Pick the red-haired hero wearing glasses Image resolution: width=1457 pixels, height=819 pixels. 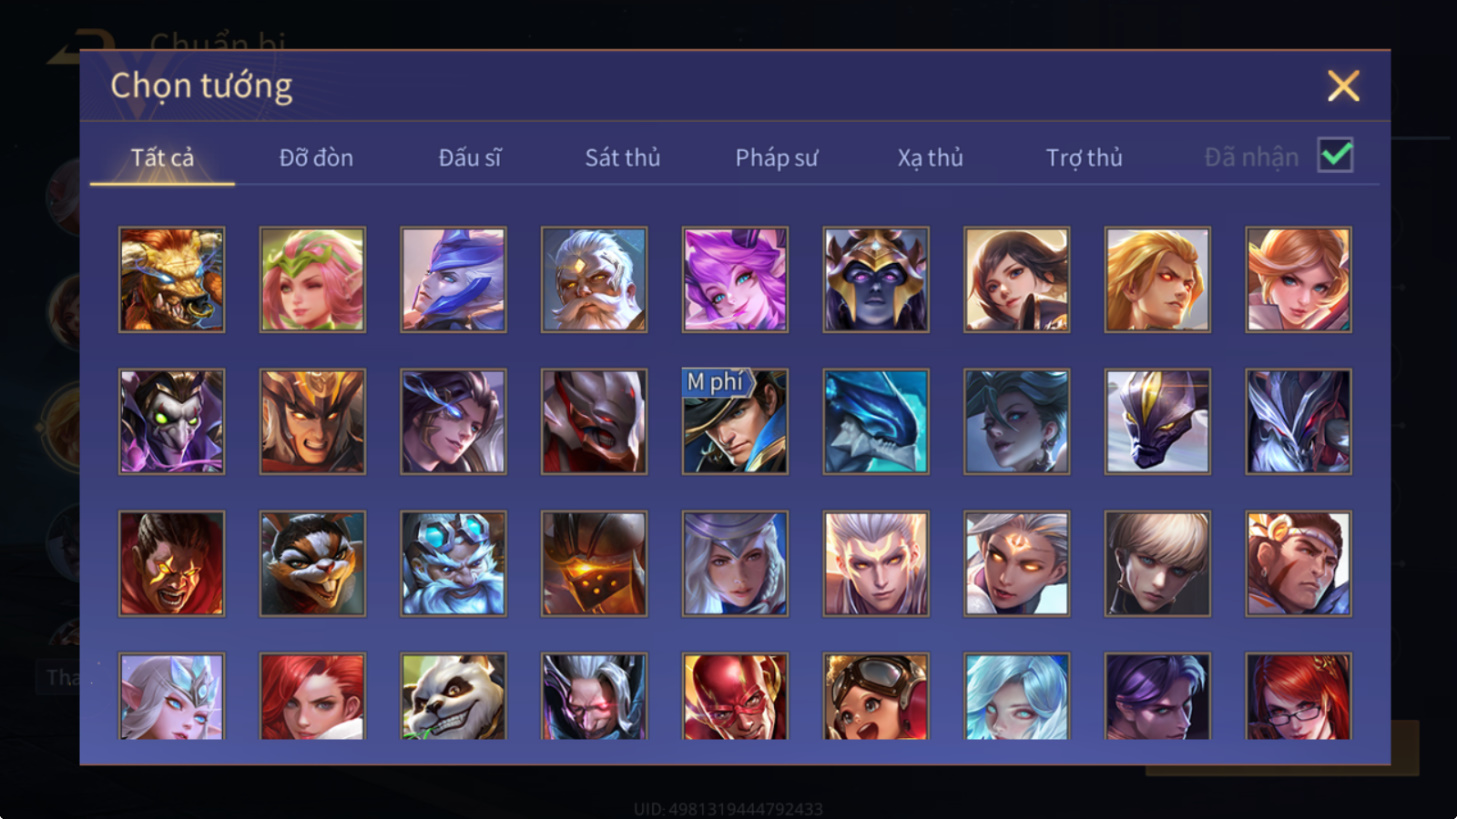pos(1298,697)
